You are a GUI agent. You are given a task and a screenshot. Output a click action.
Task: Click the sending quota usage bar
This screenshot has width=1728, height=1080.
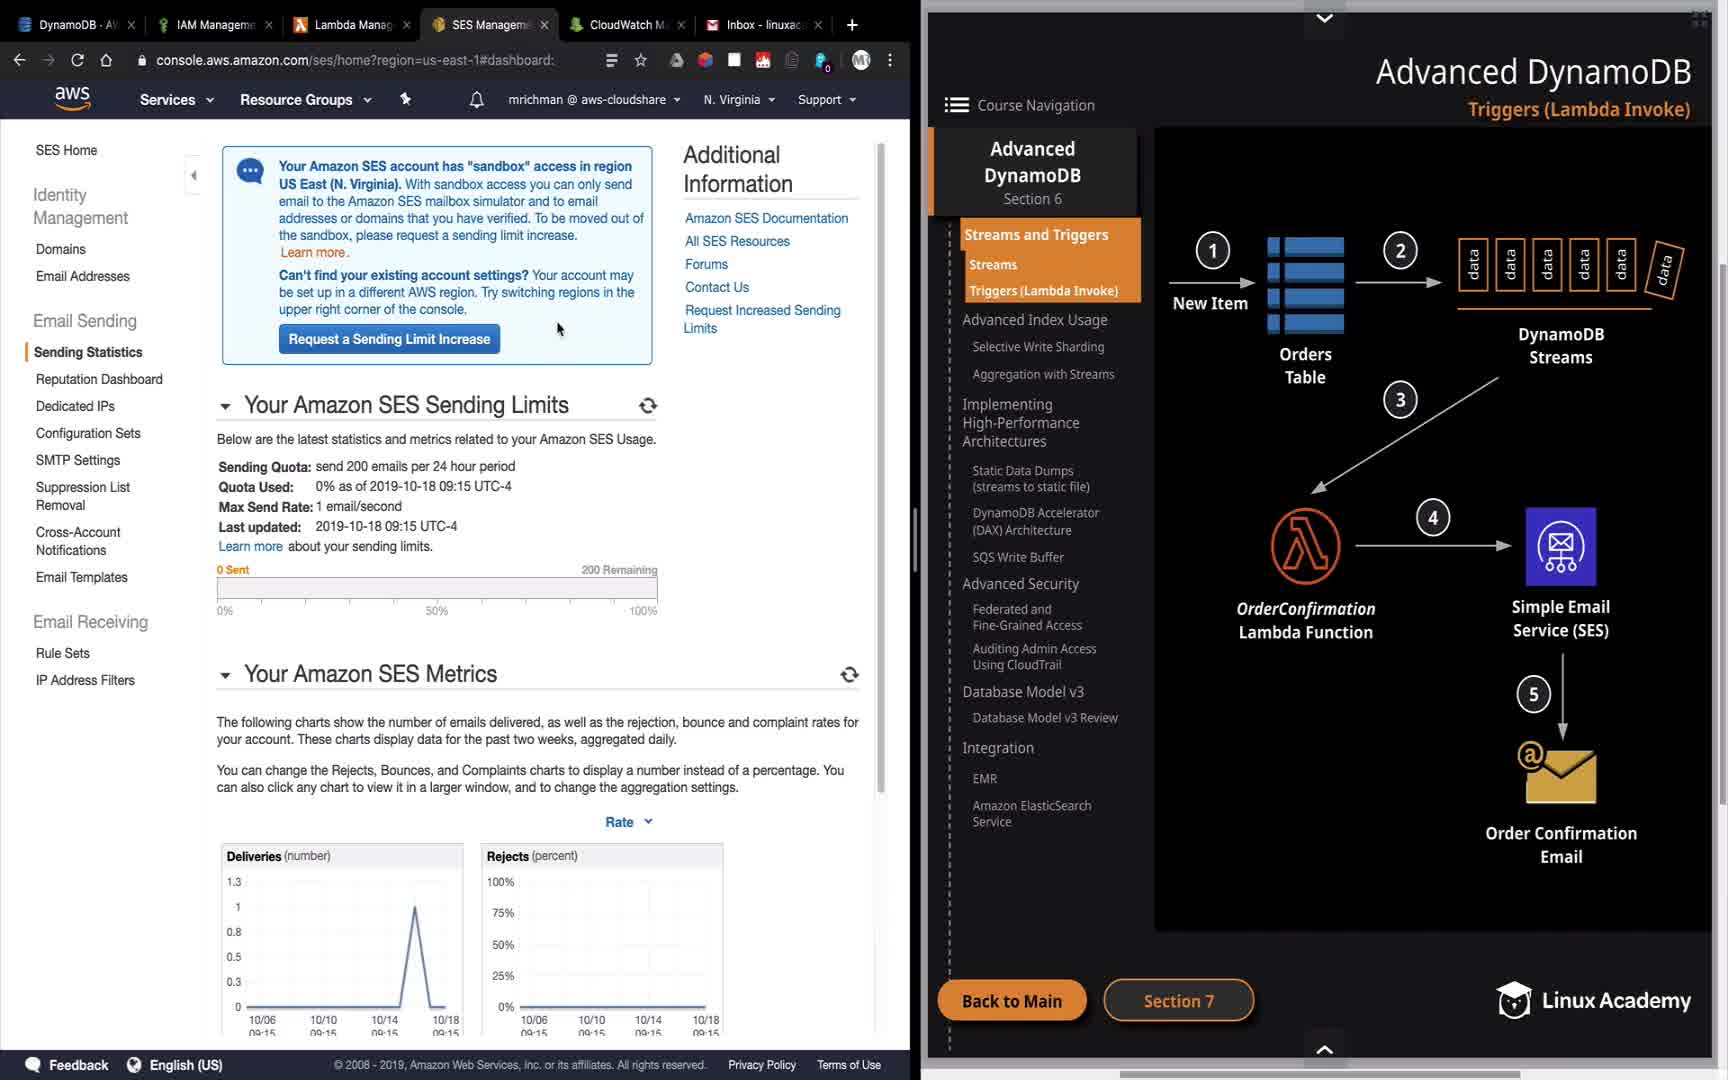[437, 588]
